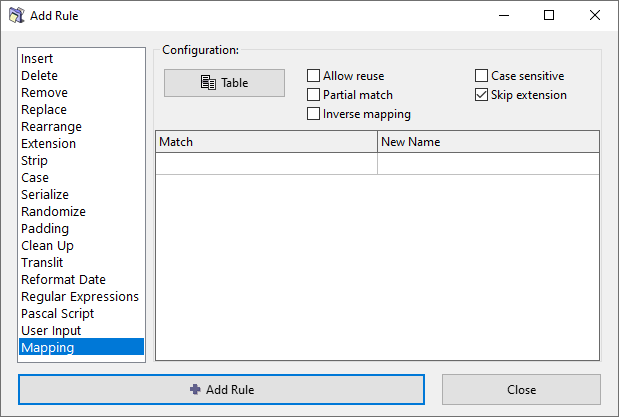Select the Insert rule type
The height and width of the screenshot is (417, 619).
[x=38, y=59]
